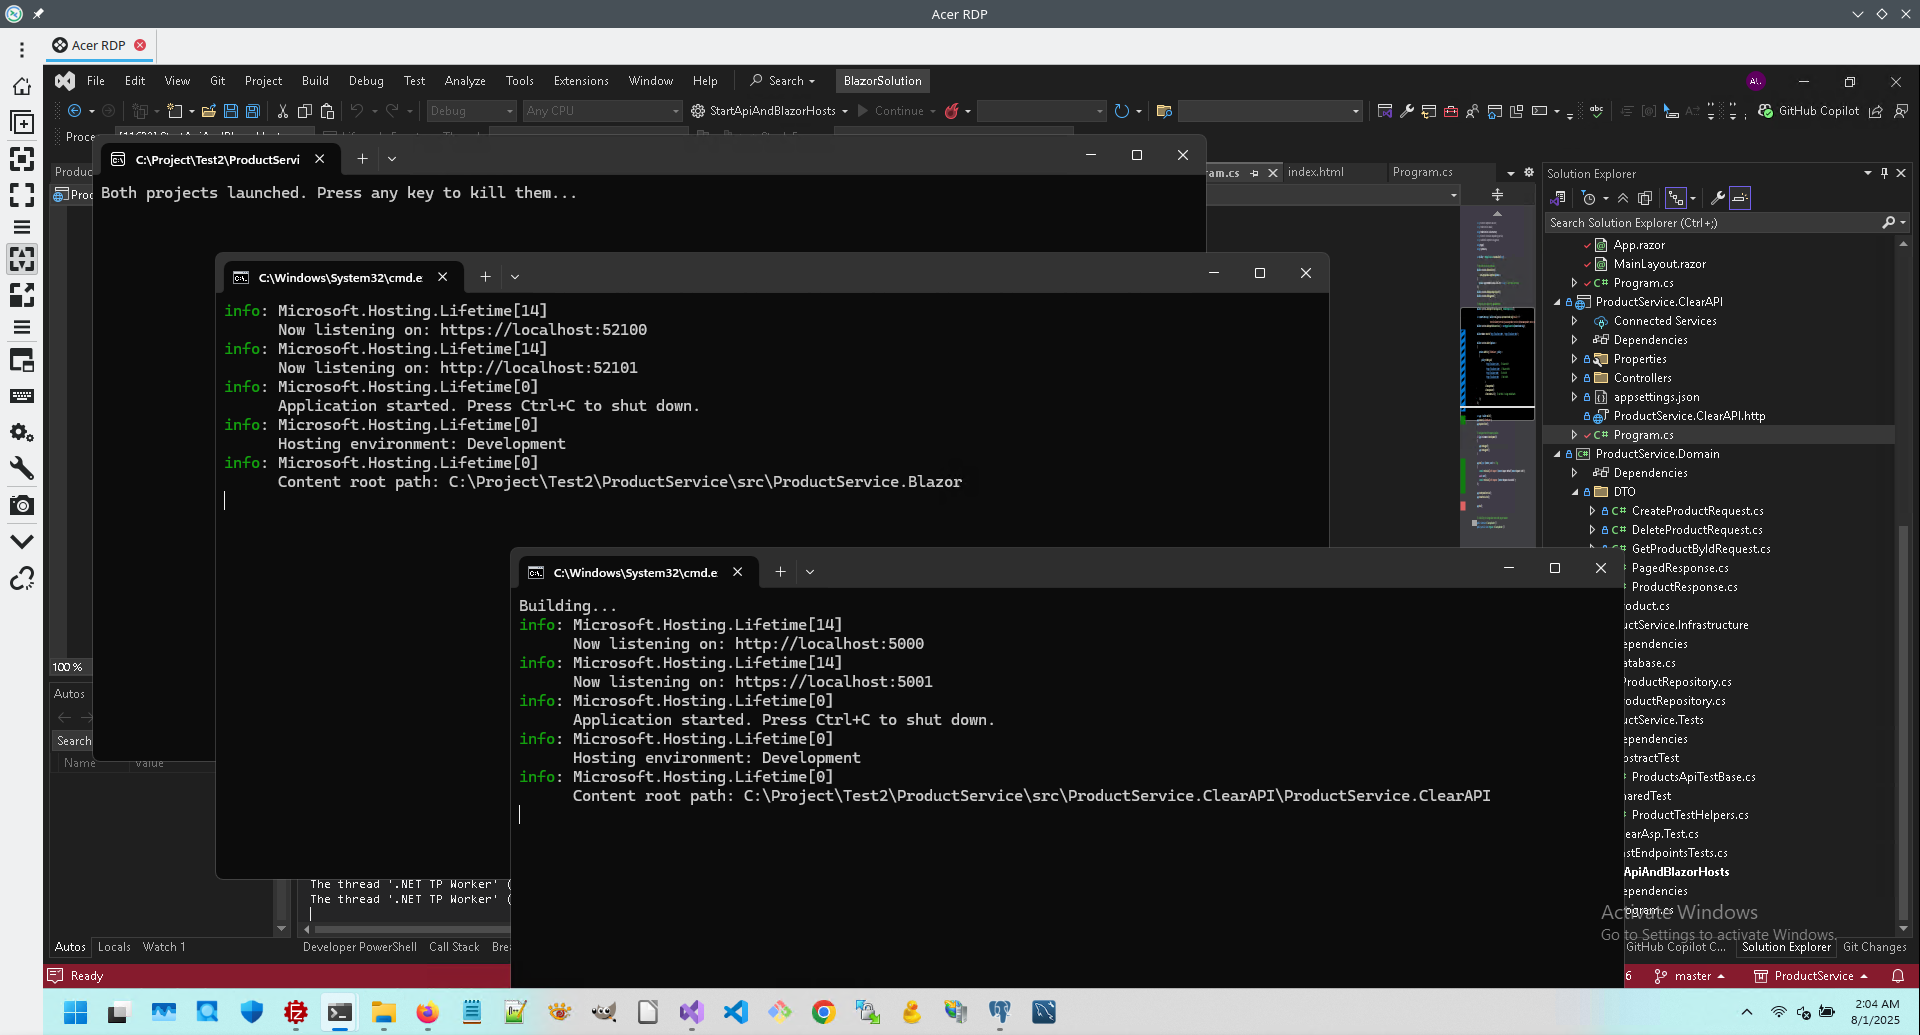The height and width of the screenshot is (1035, 1920).
Task: Click the Visual Studio Search button
Action: click(783, 81)
